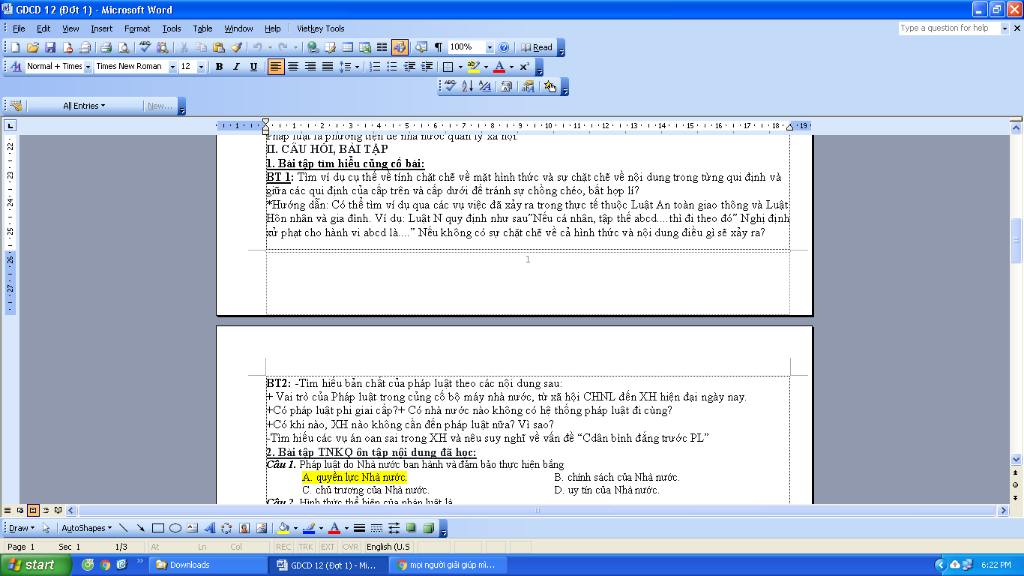Screen dimensions: 1024x576
Task: Open the Styles and Formatting pane
Action: click(x=16, y=67)
